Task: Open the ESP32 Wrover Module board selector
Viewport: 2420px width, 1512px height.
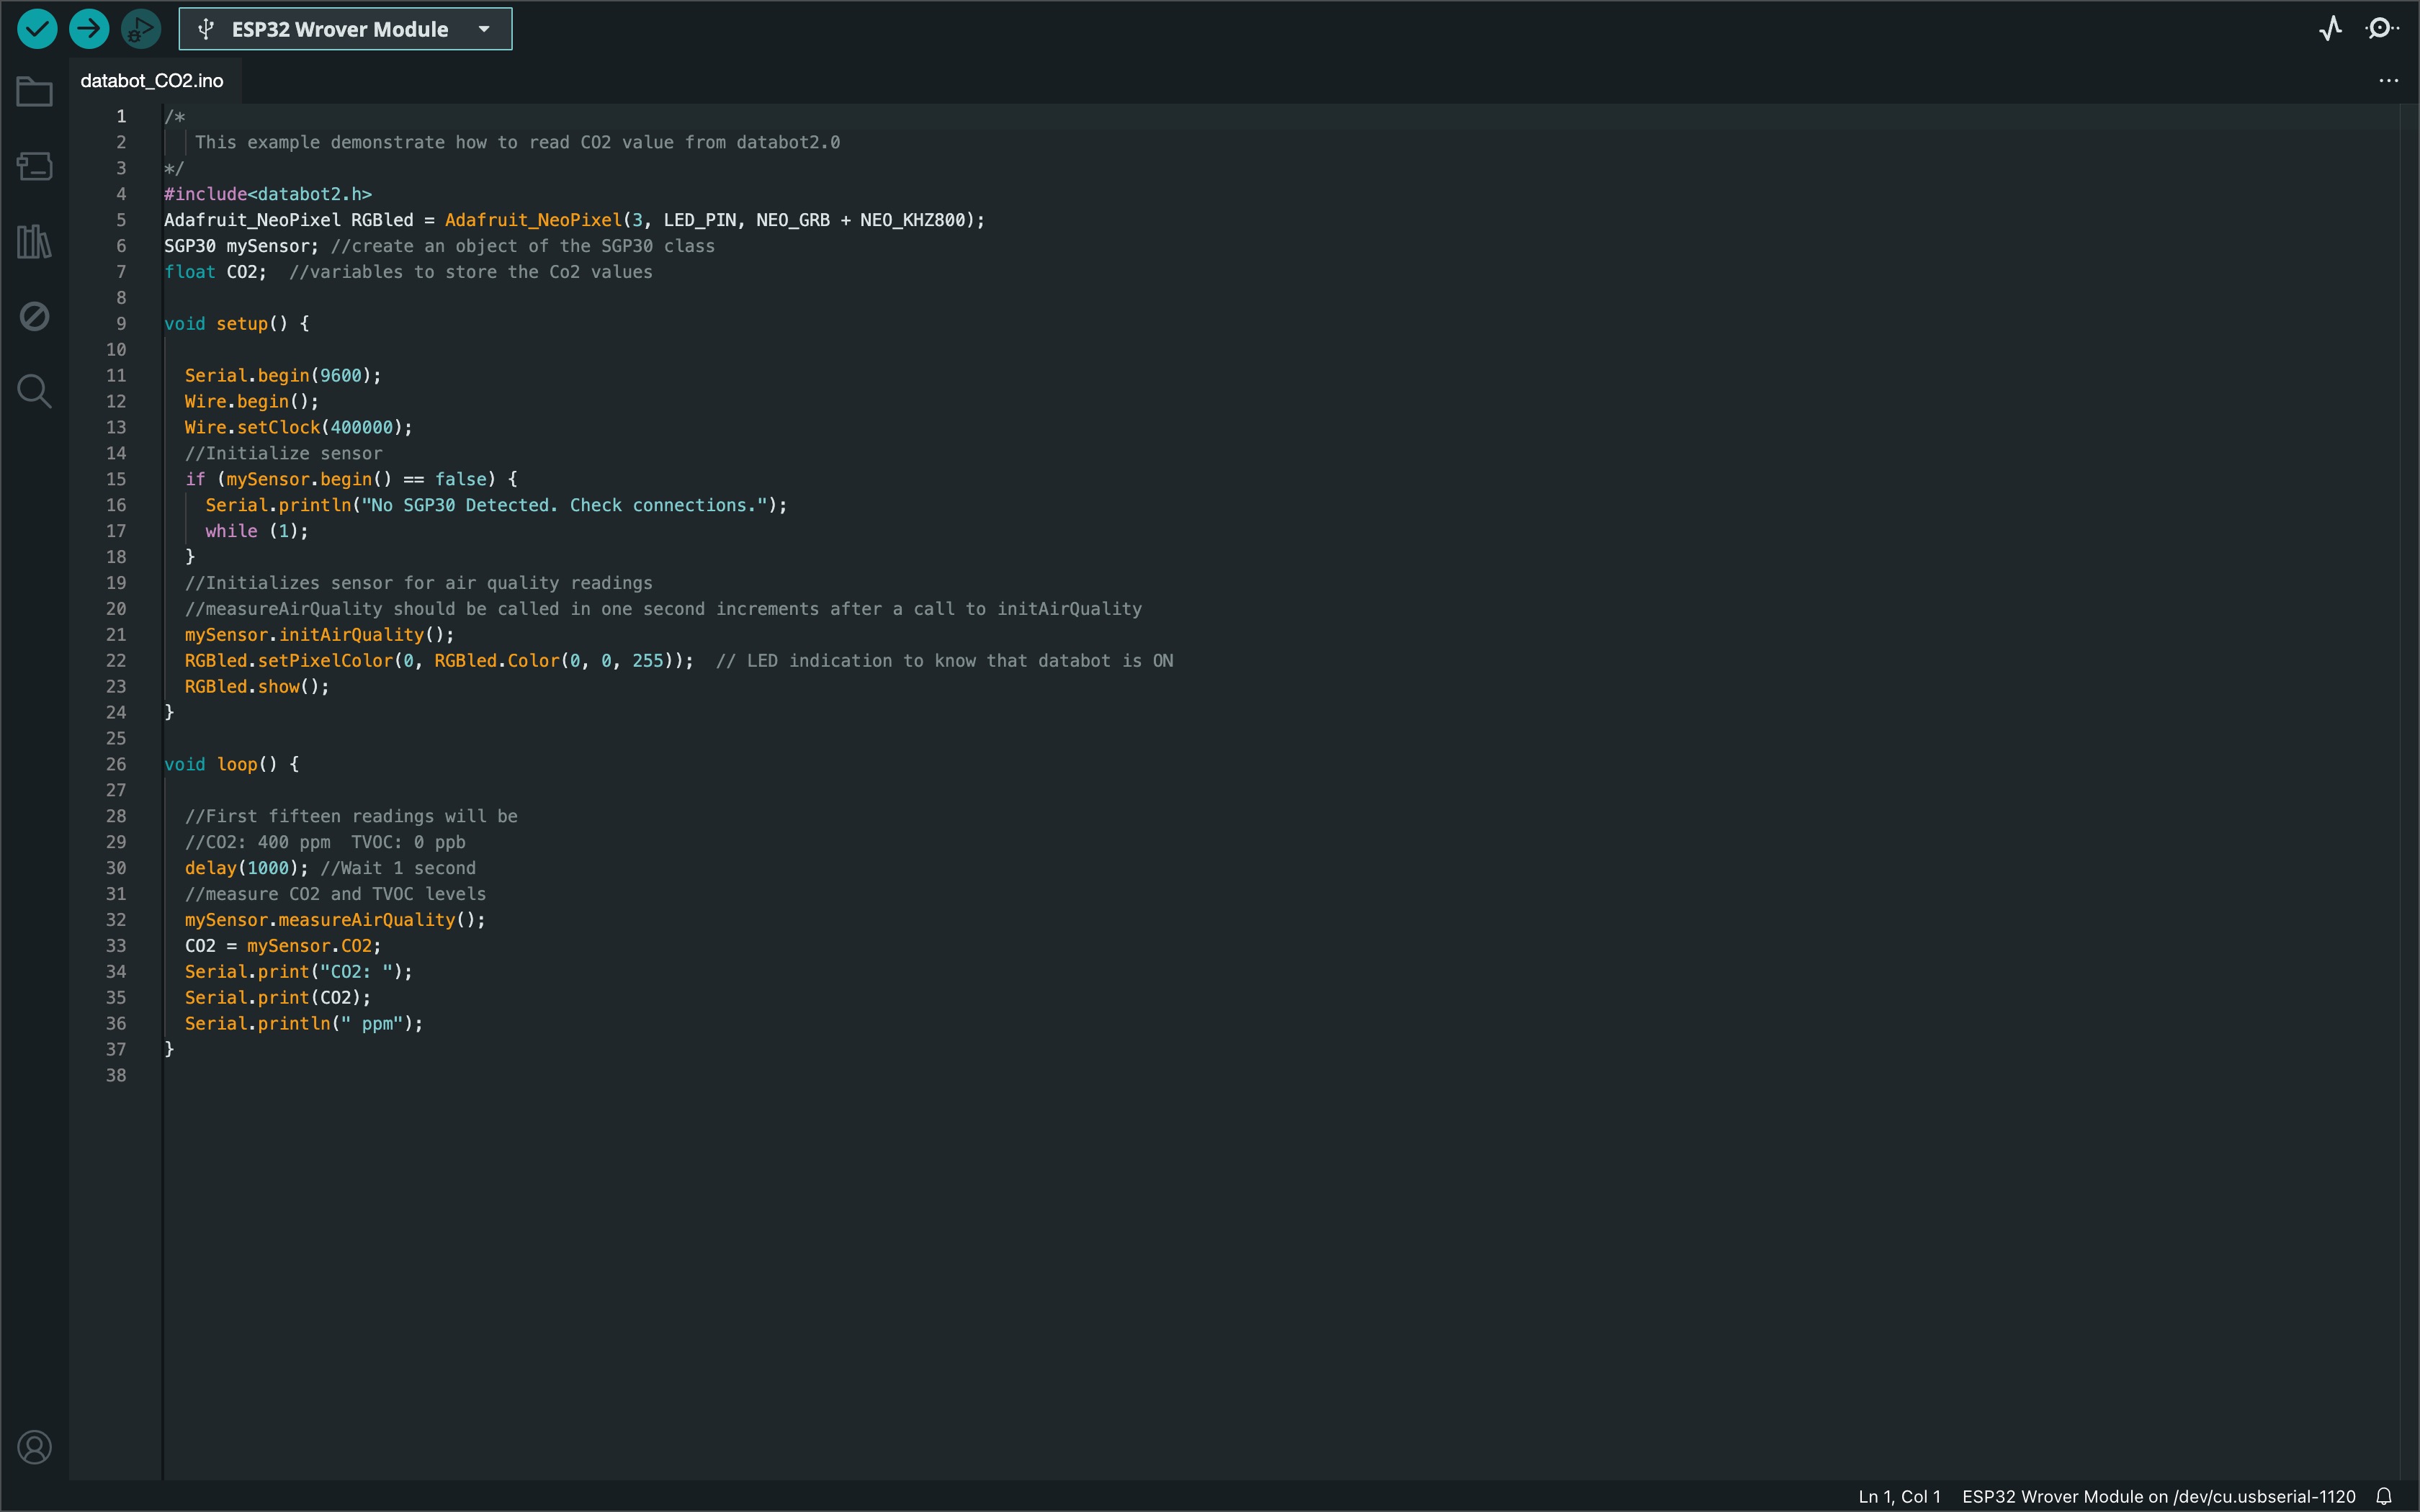Action: point(345,29)
